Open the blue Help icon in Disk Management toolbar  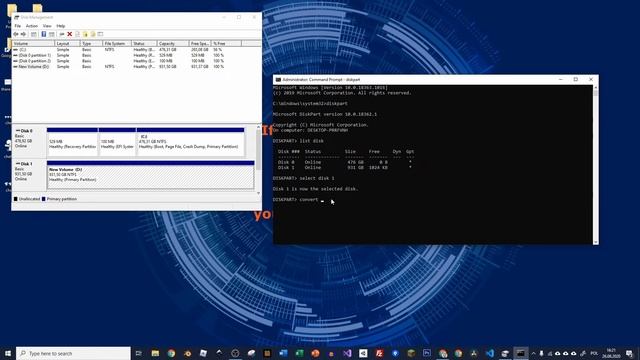coord(44,34)
